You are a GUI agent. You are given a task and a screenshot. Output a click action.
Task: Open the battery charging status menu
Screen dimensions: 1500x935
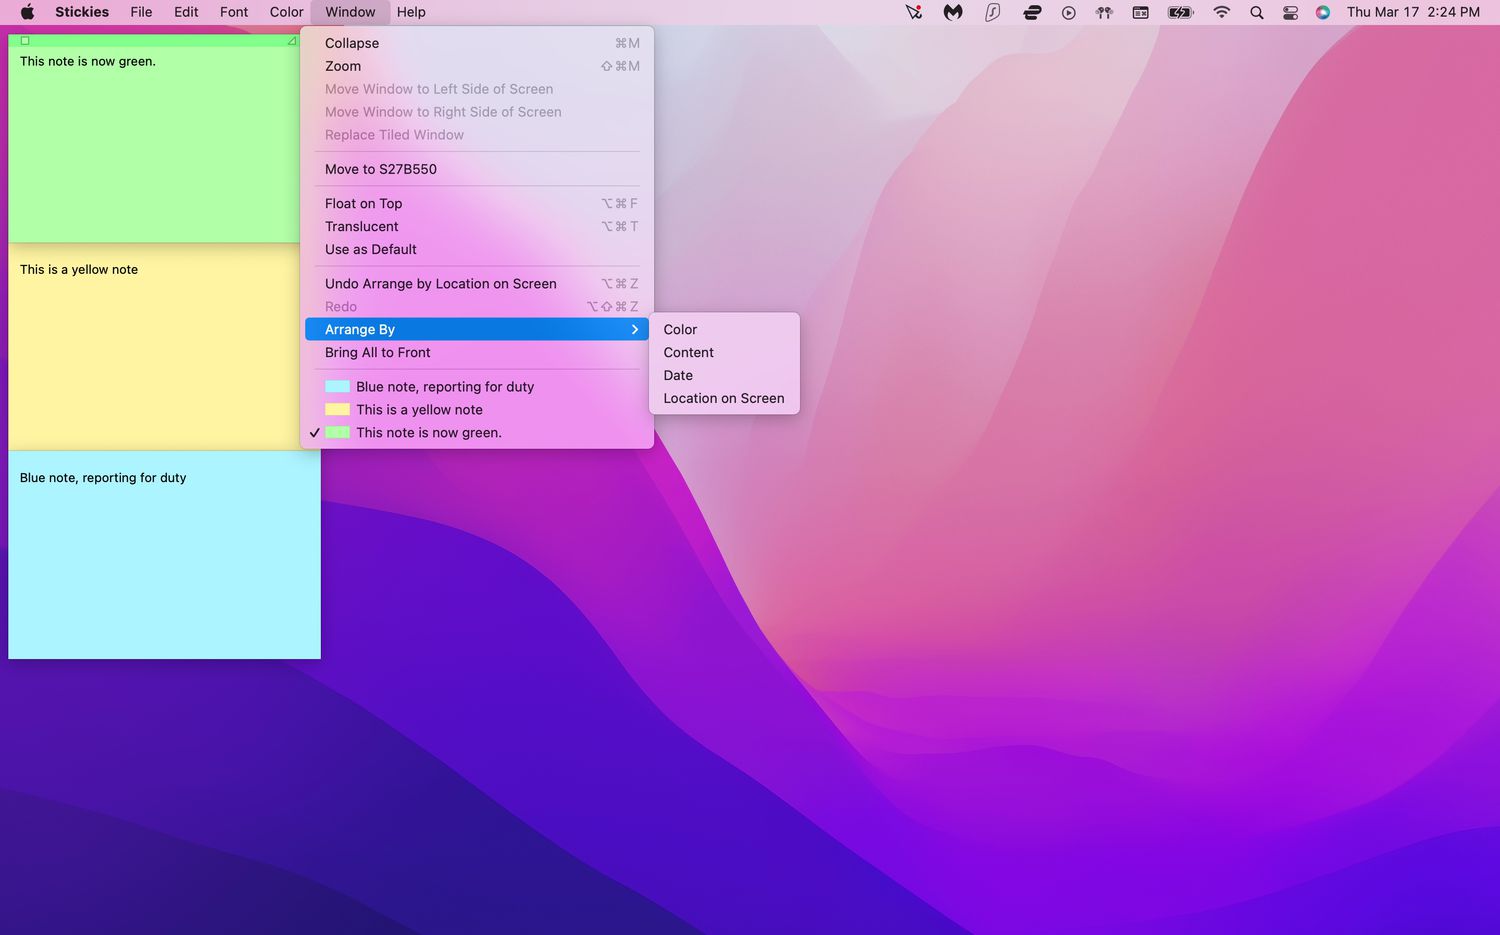pos(1178,13)
